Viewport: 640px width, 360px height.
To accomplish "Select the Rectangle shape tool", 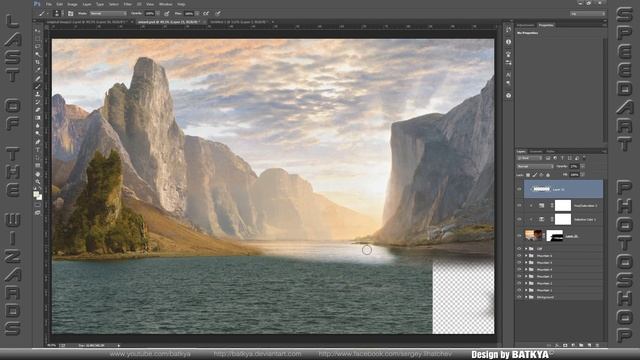I will pos(38,165).
